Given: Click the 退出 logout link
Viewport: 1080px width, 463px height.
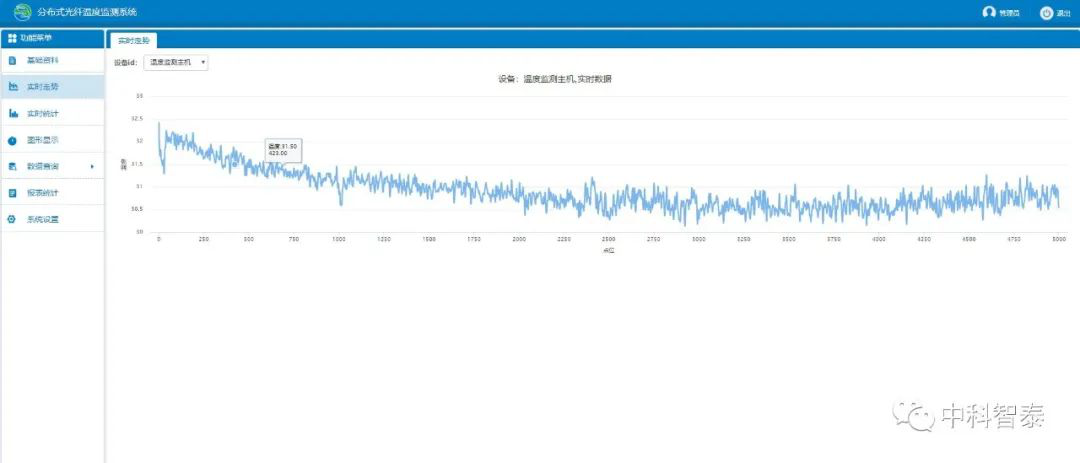Looking at the screenshot, I should tap(1063, 13).
